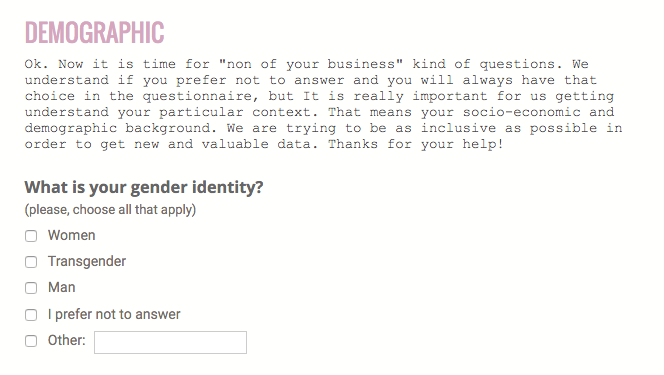664x375 pixels.
Task: Click the 'Thanks for your help!' sentence
Action: pyautogui.click(x=416, y=144)
